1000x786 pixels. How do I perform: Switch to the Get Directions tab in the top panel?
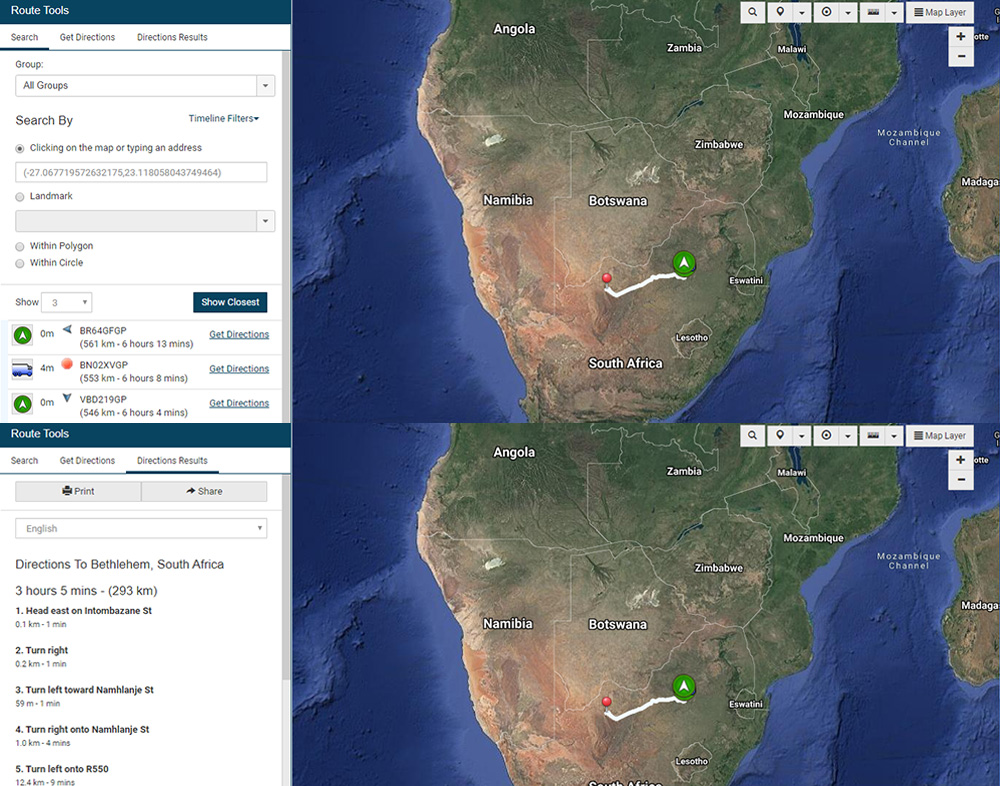click(x=87, y=37)
